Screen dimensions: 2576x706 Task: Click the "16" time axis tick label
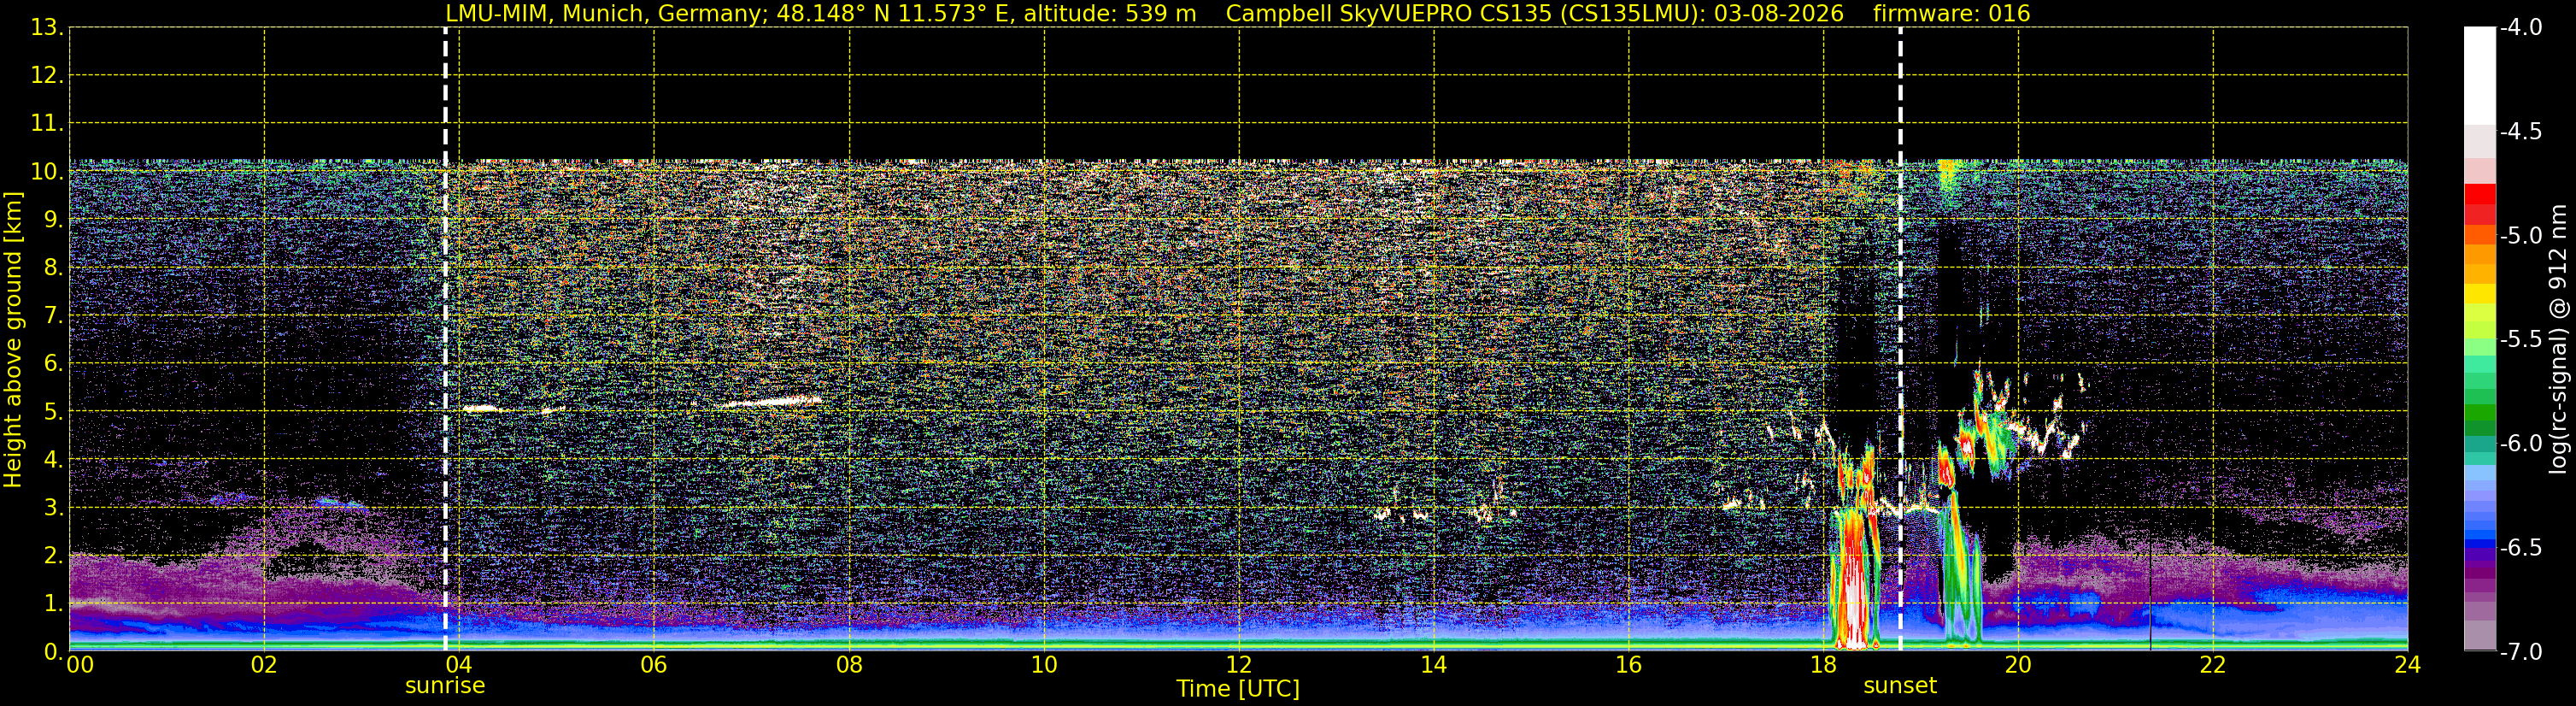(1629, 665)
